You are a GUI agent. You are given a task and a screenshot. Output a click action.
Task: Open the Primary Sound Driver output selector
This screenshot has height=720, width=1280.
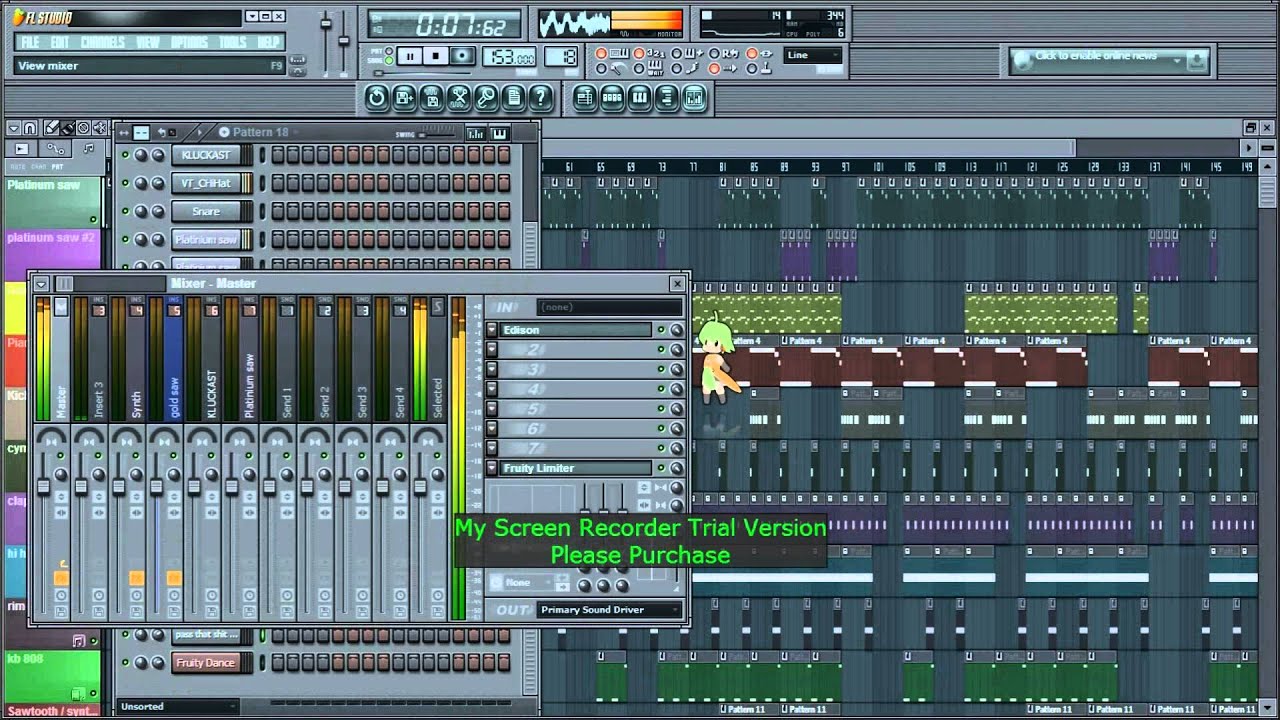coord(609,610)
